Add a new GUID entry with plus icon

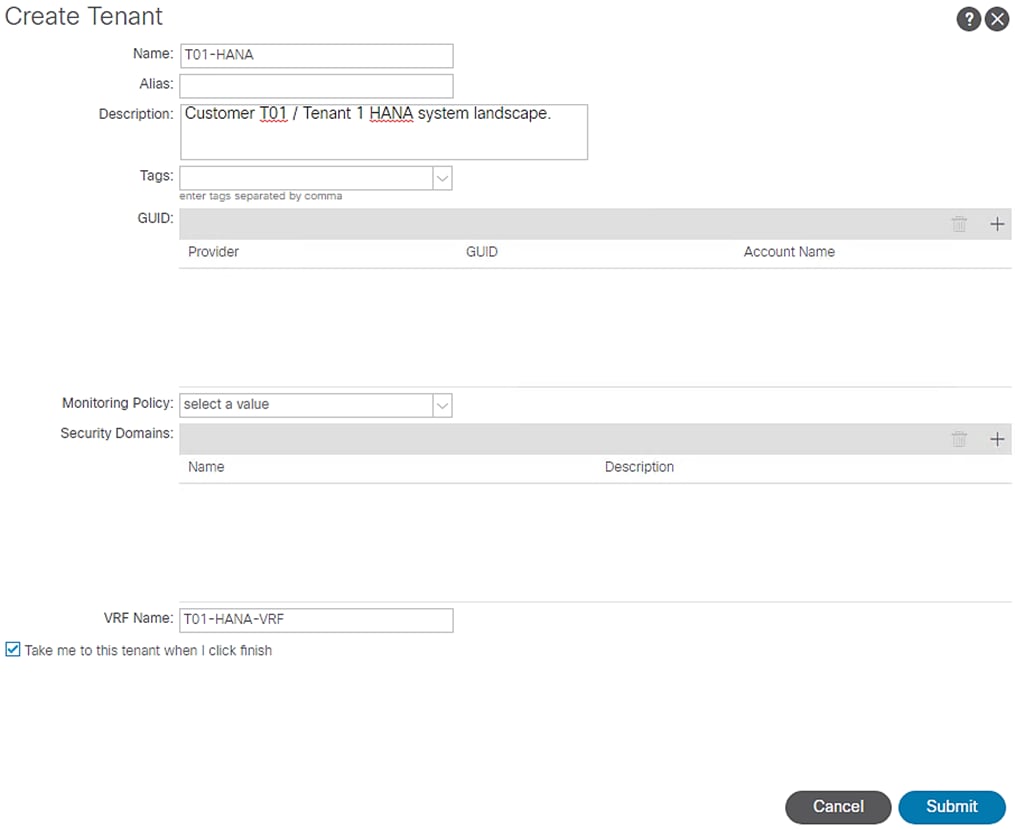click(x=997, y=224)
